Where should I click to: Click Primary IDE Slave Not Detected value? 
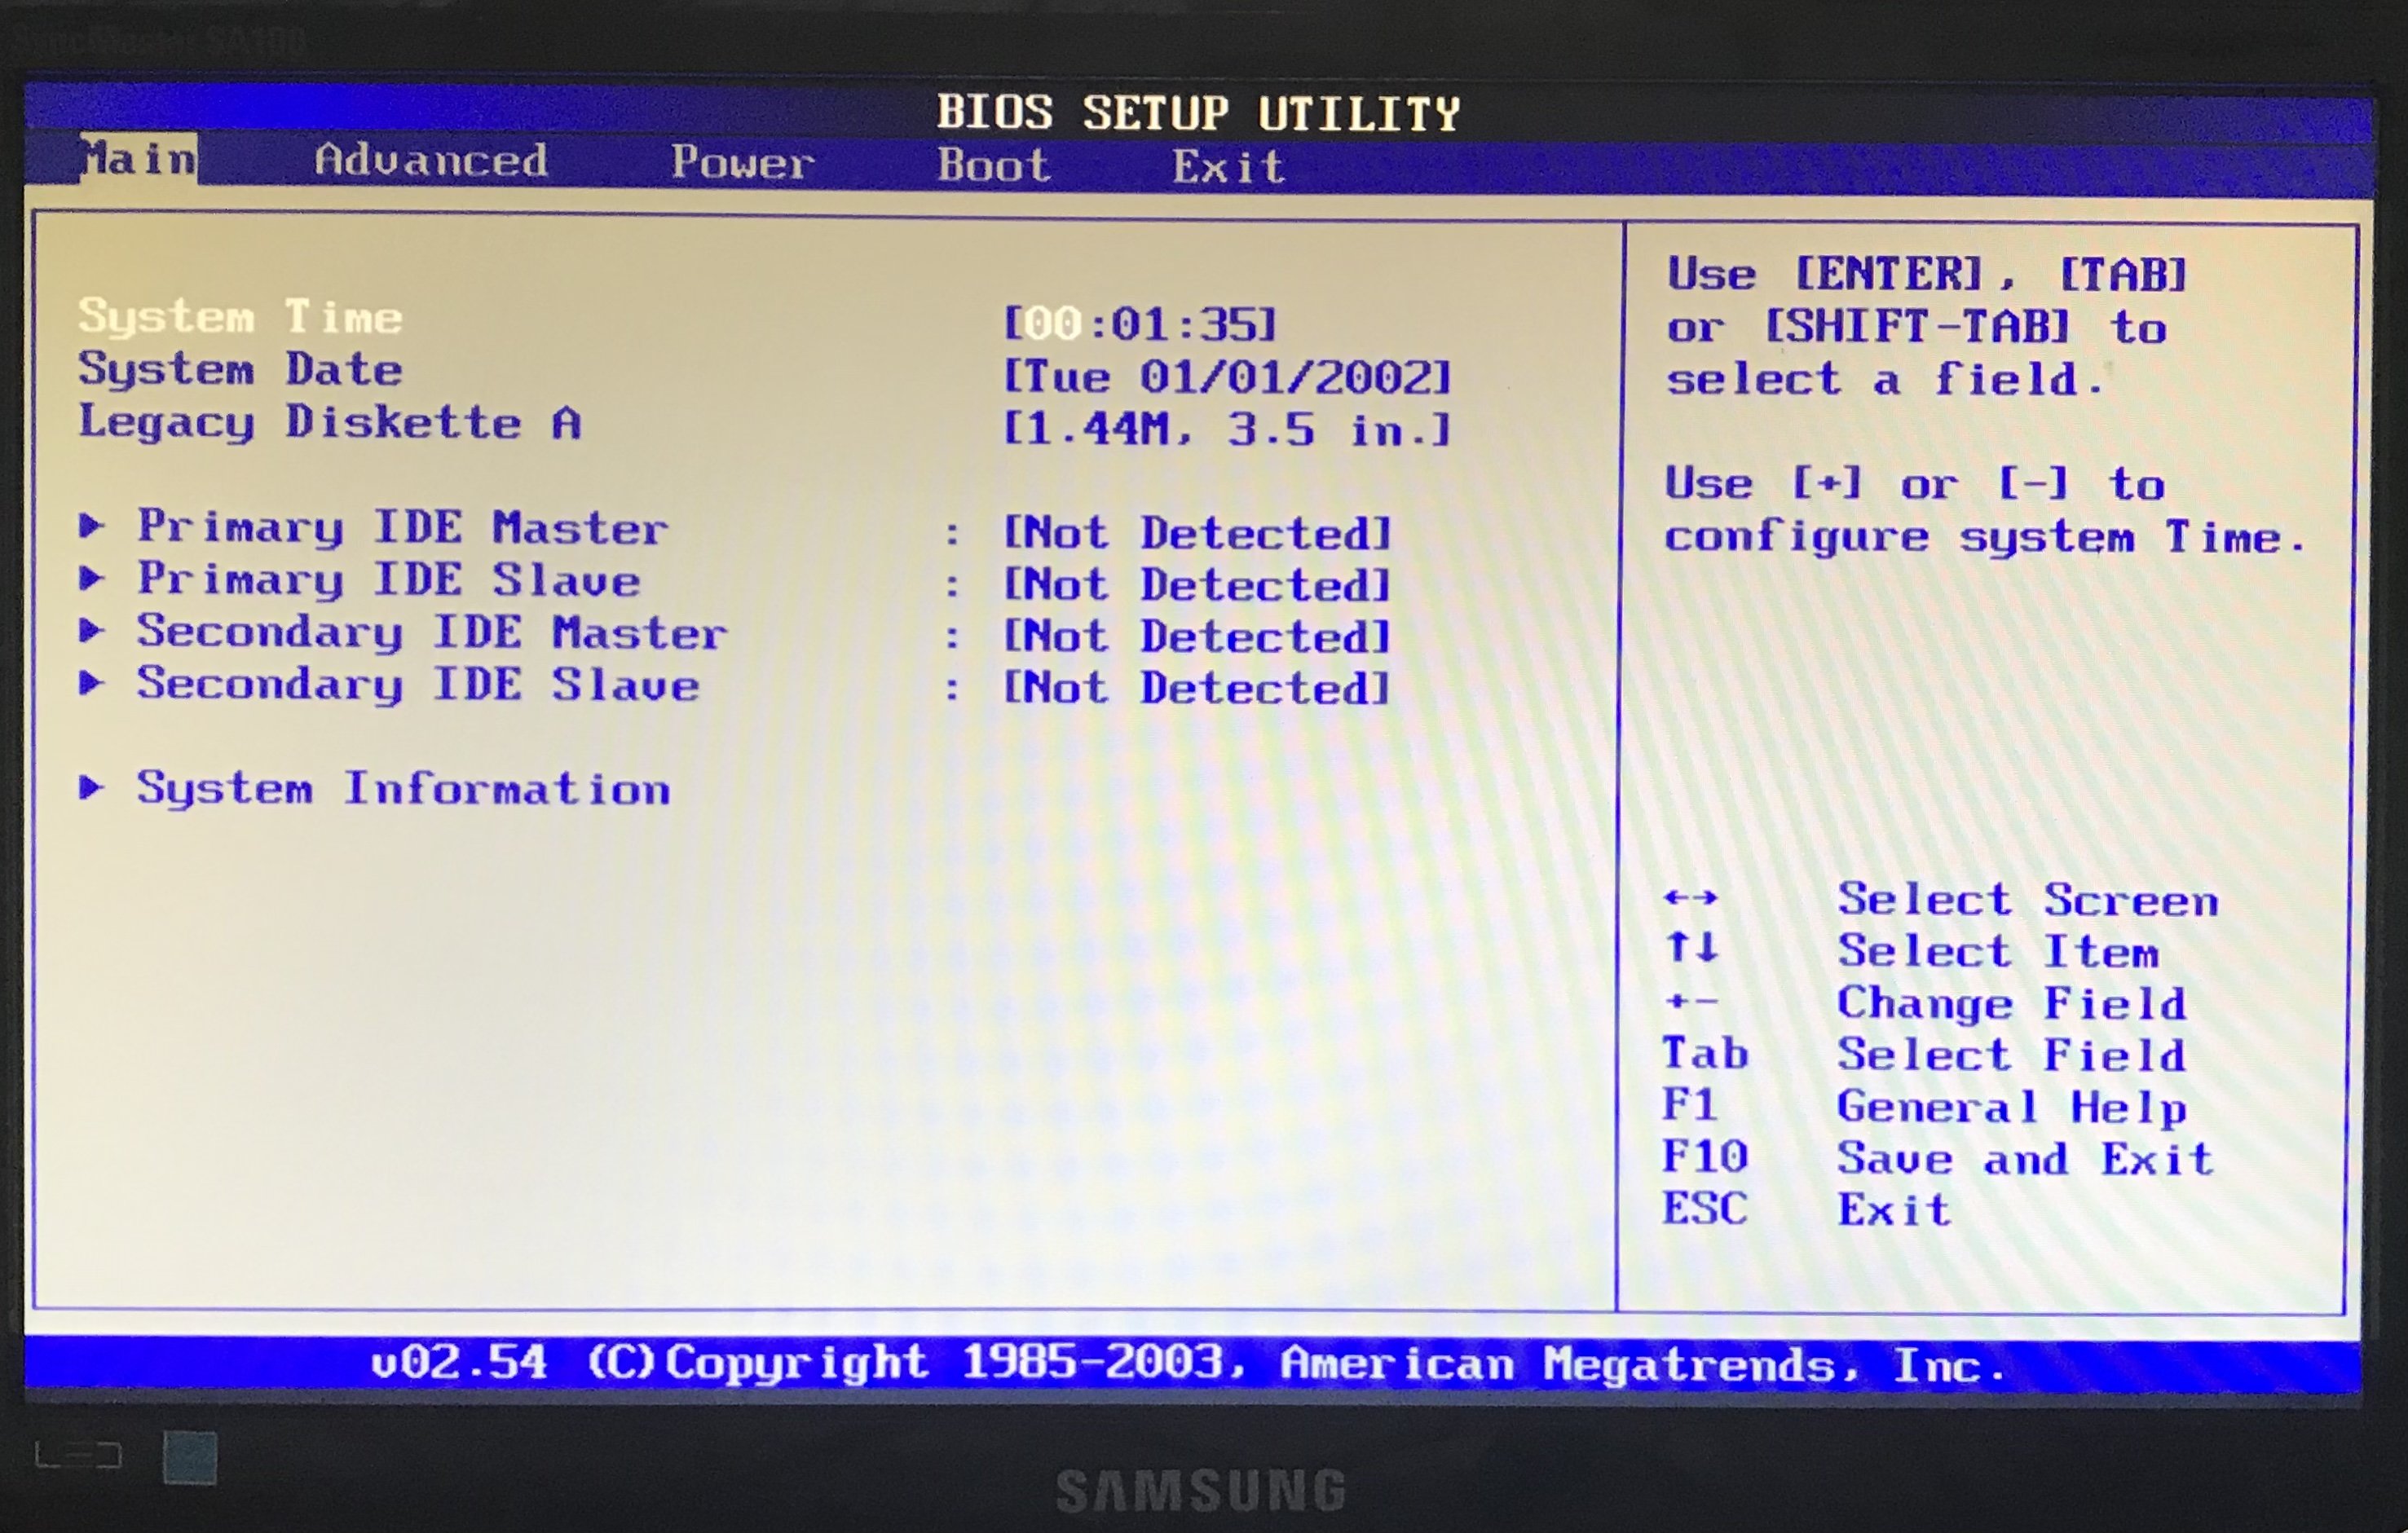1197,585
